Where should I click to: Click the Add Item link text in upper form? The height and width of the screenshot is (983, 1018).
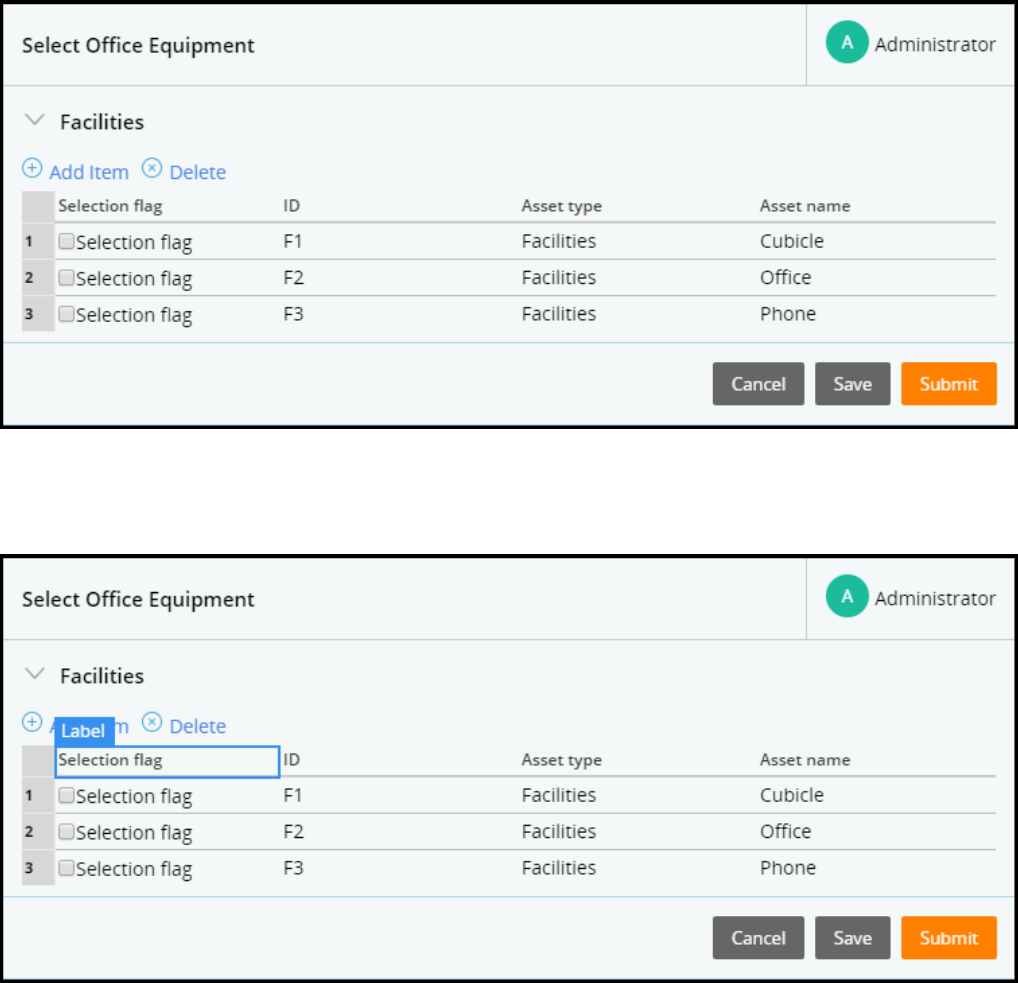[x=89, y=172]
